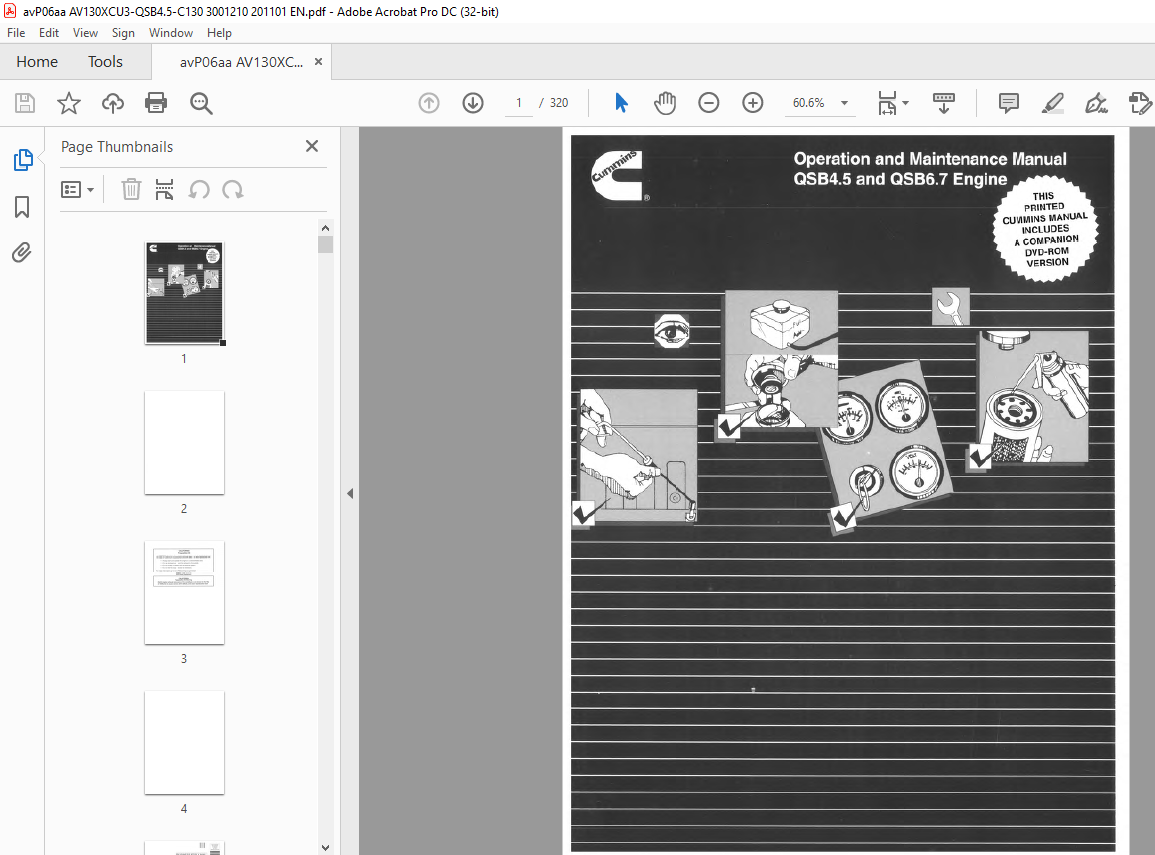Open the Bookmarks panel icon
The image size is (1155, 855).
click(22, 207)
